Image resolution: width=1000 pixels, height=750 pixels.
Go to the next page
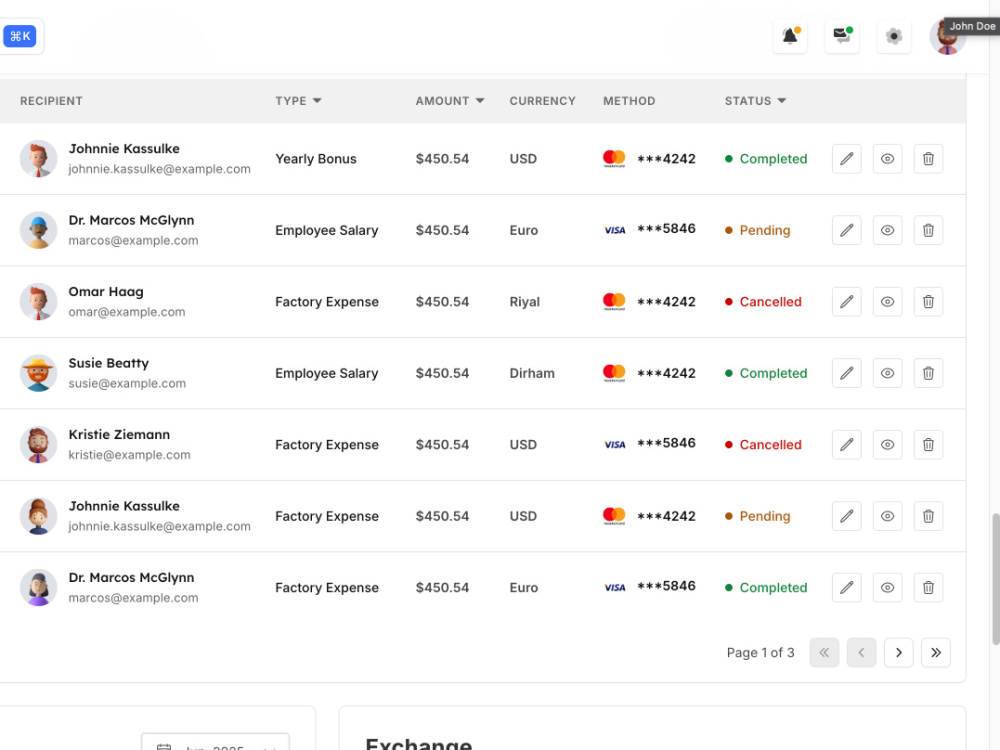coord(899,652)
